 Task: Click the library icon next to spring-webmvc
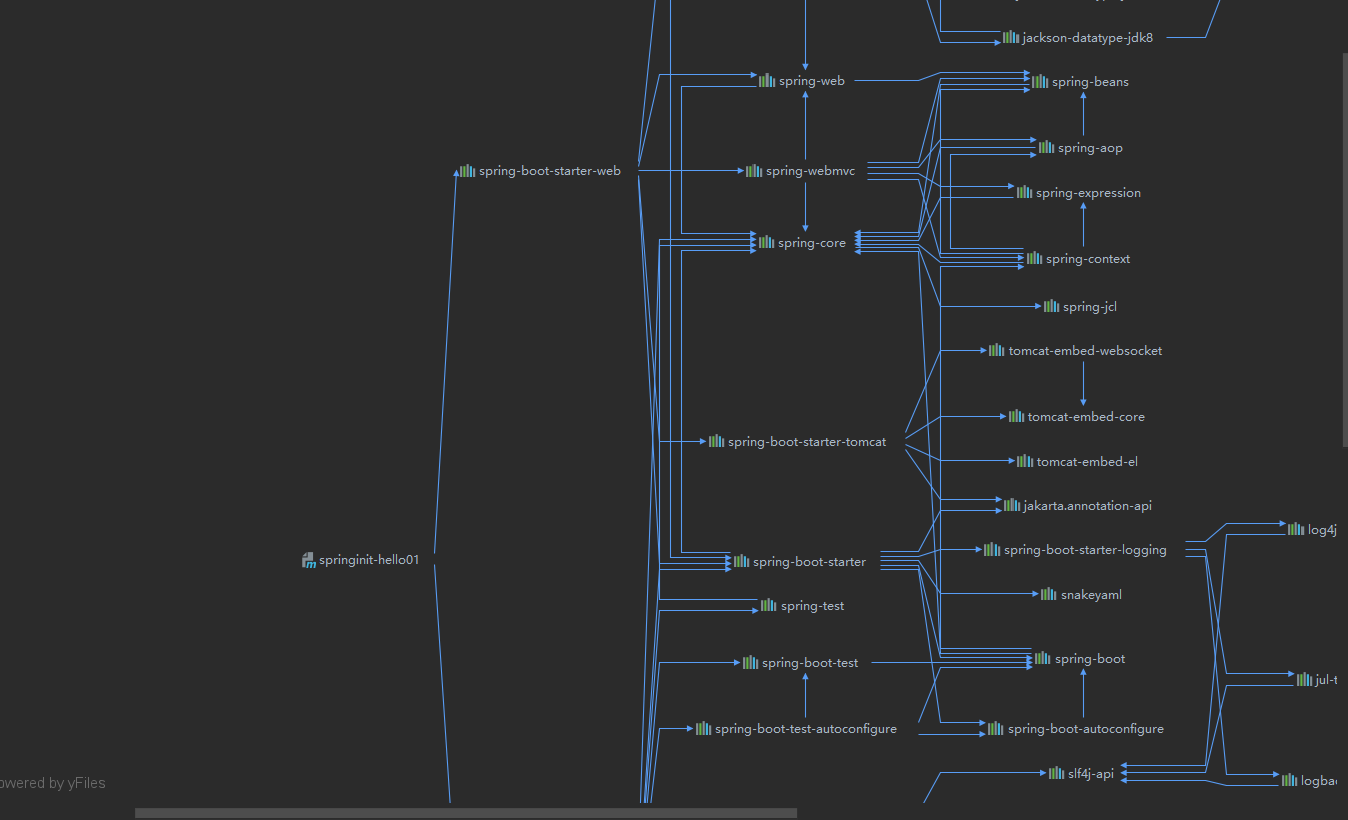[754, 171]
